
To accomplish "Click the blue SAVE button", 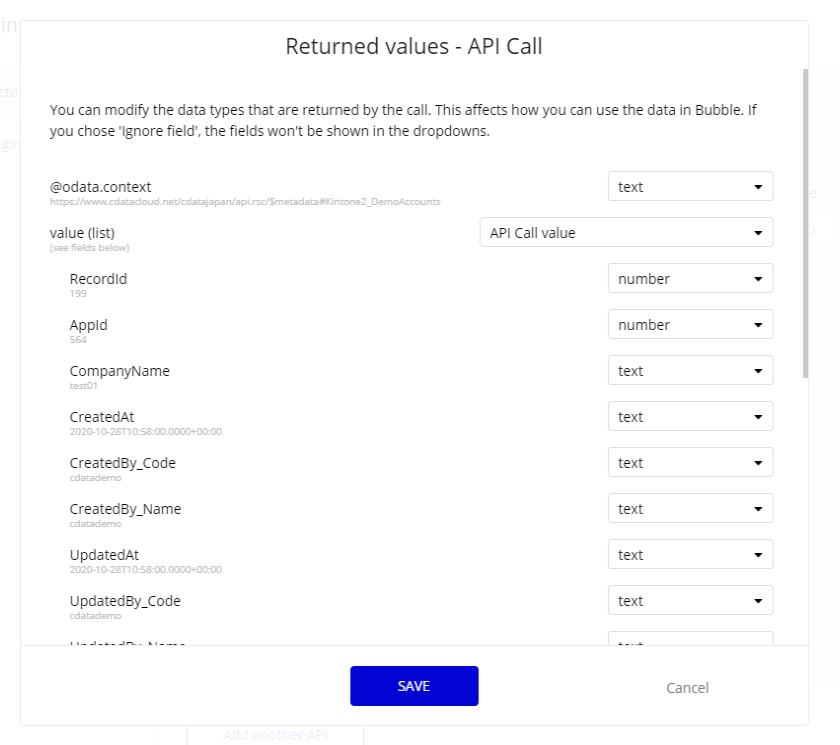I will [414, 686].
